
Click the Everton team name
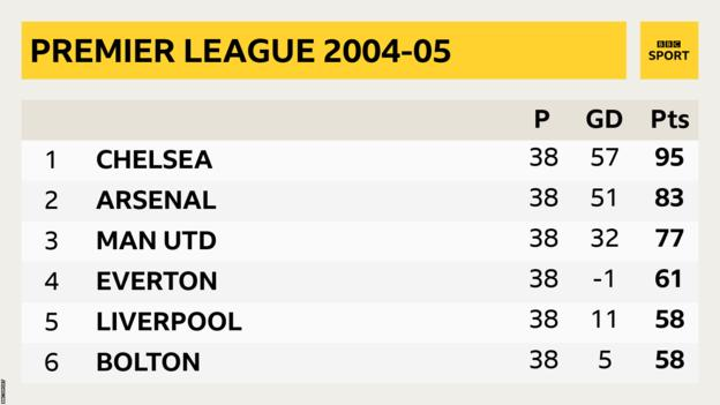(157, 281)
